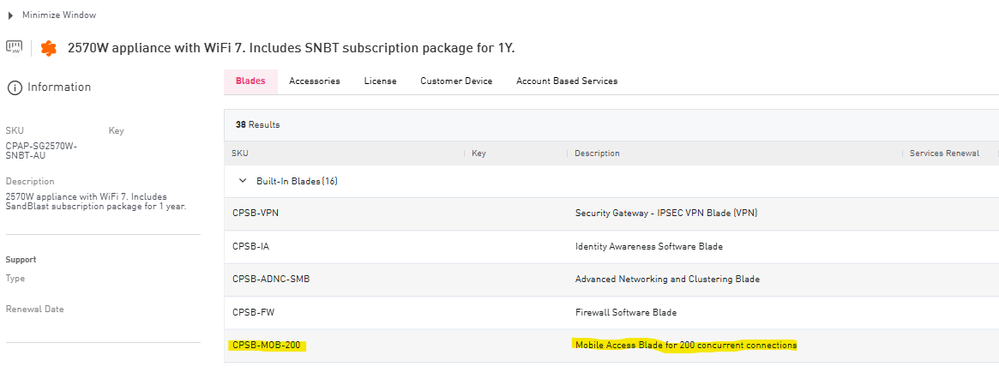
Task: Open the License tab
Action: (380, 82)
